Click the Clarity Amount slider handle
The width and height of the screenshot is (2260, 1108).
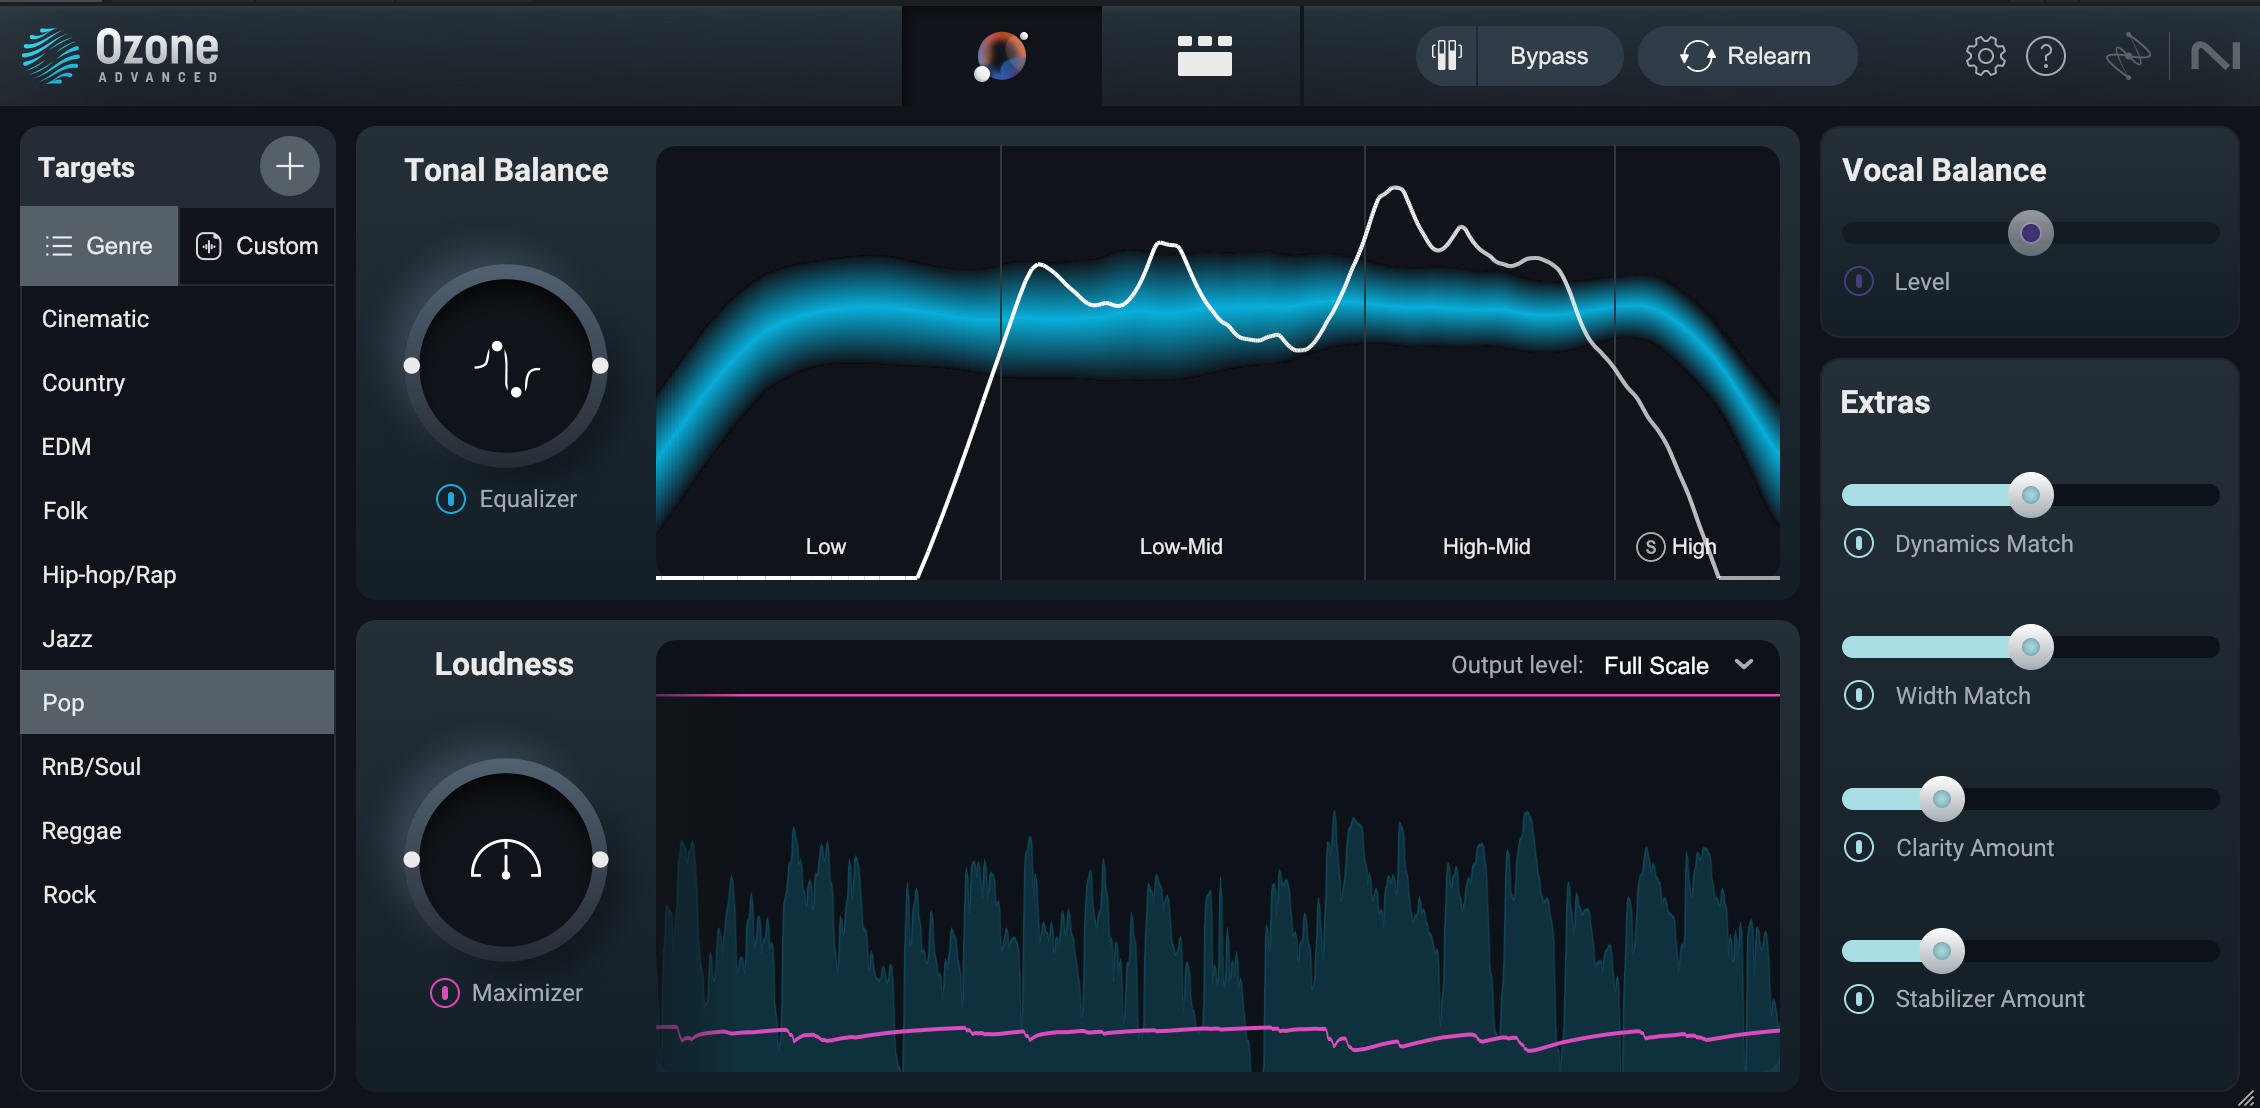pyautogui.click(x=1942, y=799)
